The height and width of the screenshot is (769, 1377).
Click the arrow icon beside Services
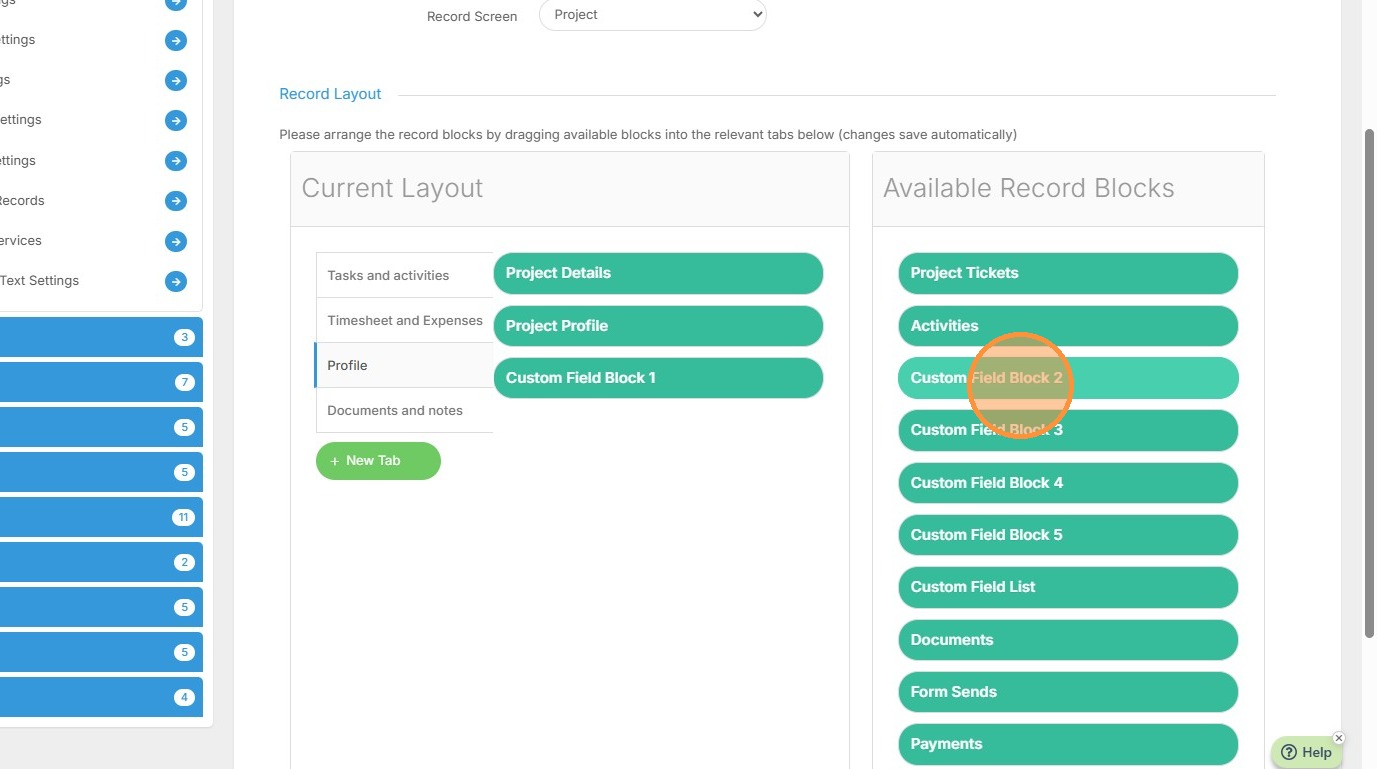coord(176,241)
